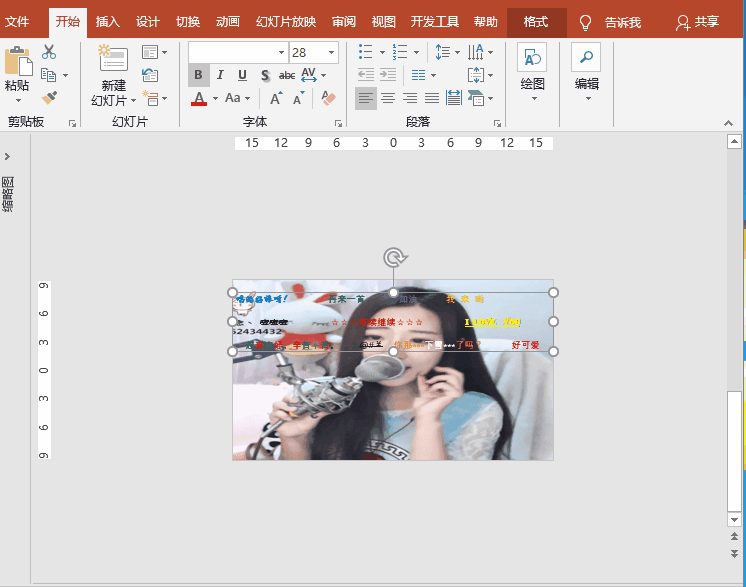Decrease font size with small A
Image resolution: width=746 pixels, height=587 pixels.
[x=299, y=98]
